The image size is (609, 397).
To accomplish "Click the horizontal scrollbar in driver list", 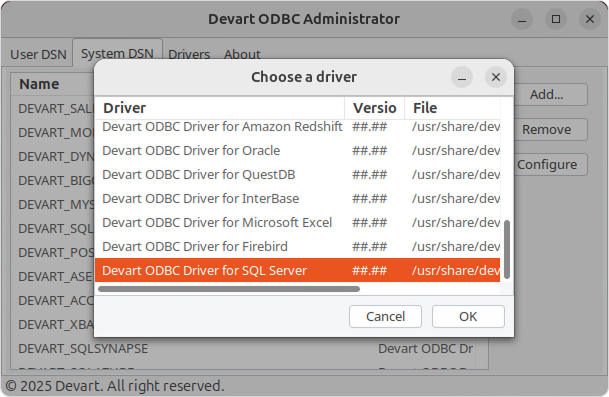I will pos(229,289).
